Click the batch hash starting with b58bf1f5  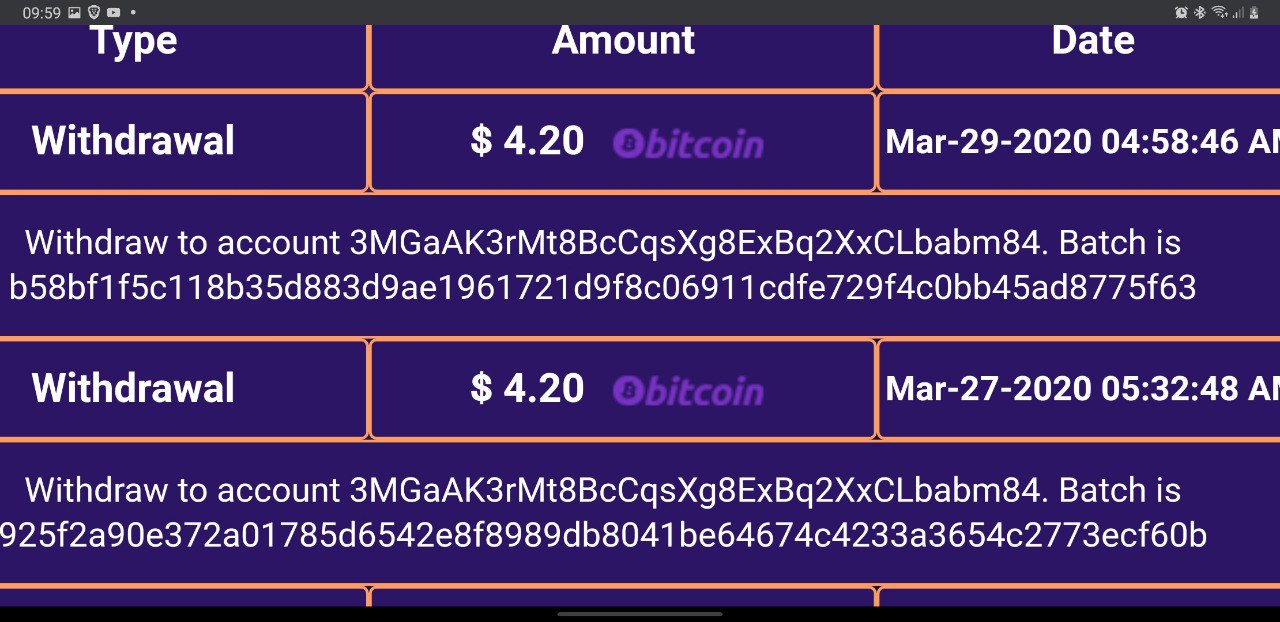(602, 288)
